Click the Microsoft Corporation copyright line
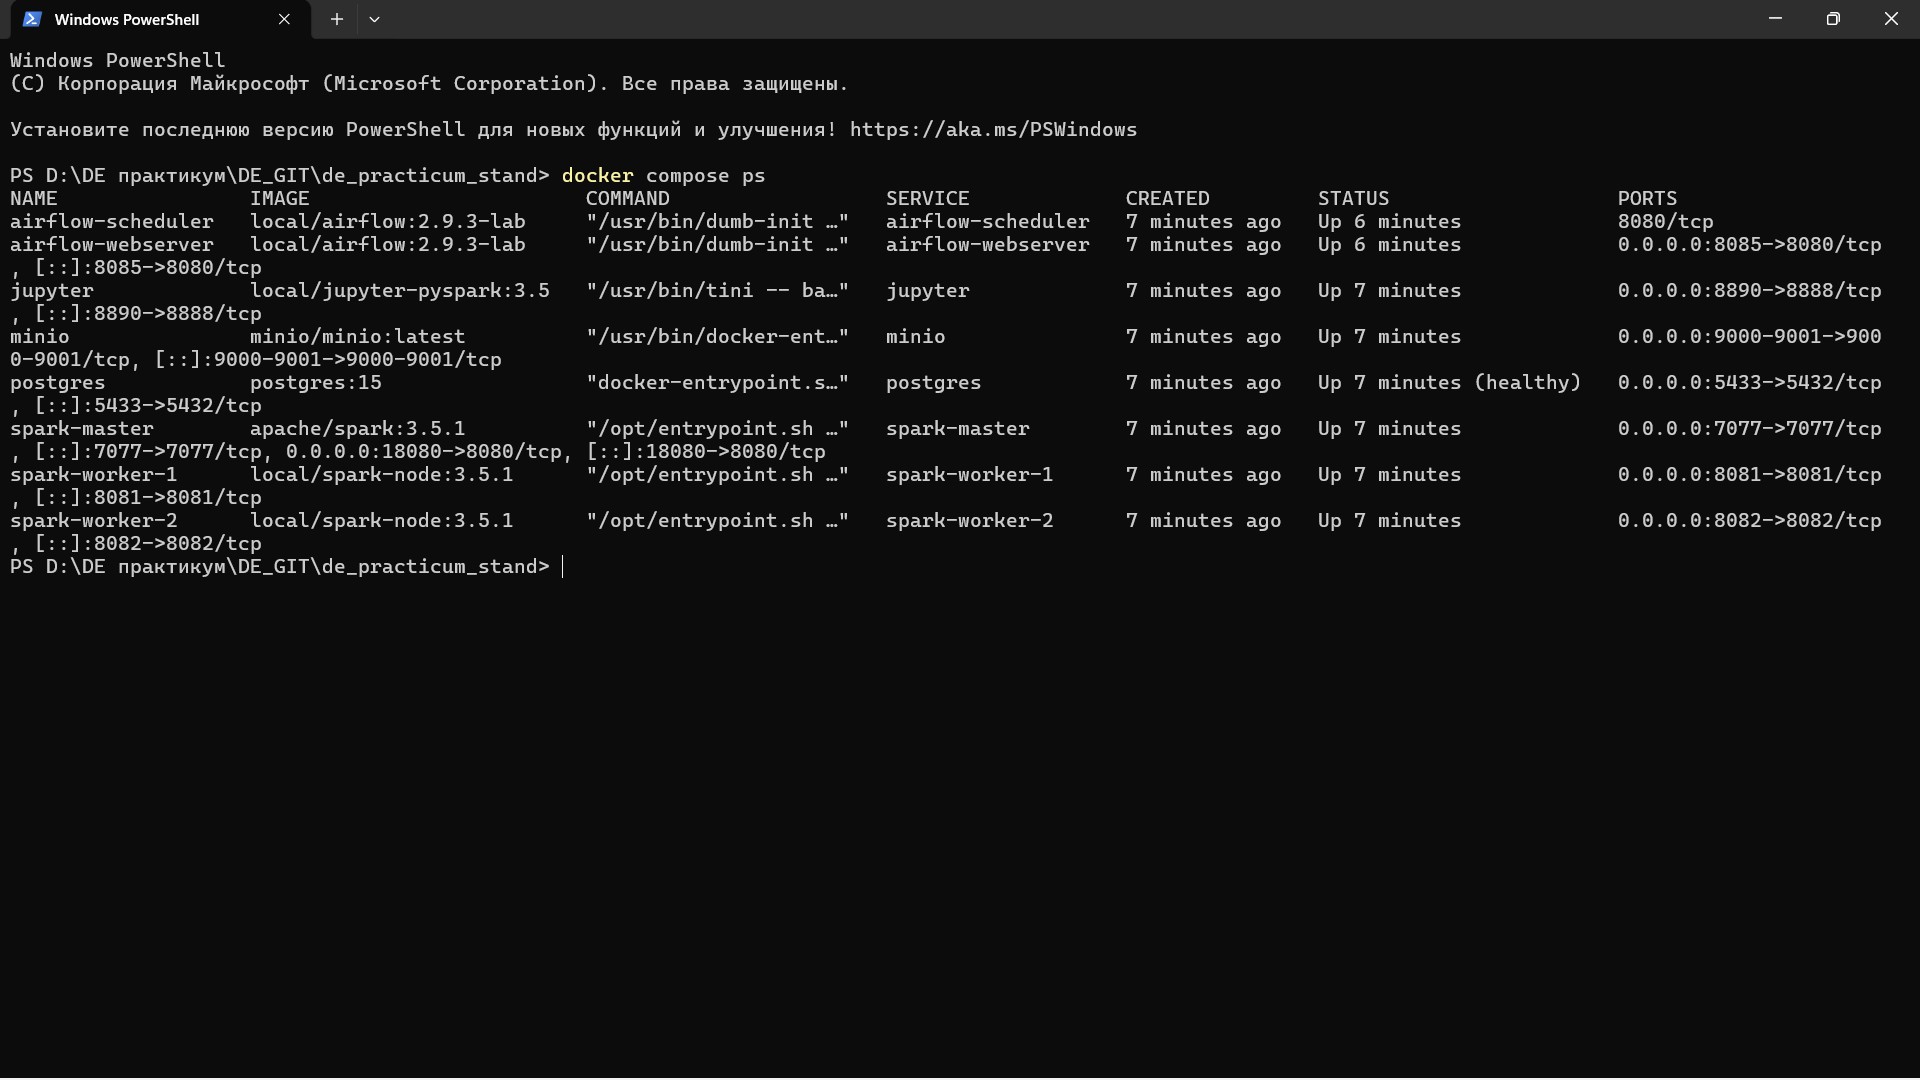Viewport: 1920px width, 1080px height. pyautogui.click(x=430, y=84)
